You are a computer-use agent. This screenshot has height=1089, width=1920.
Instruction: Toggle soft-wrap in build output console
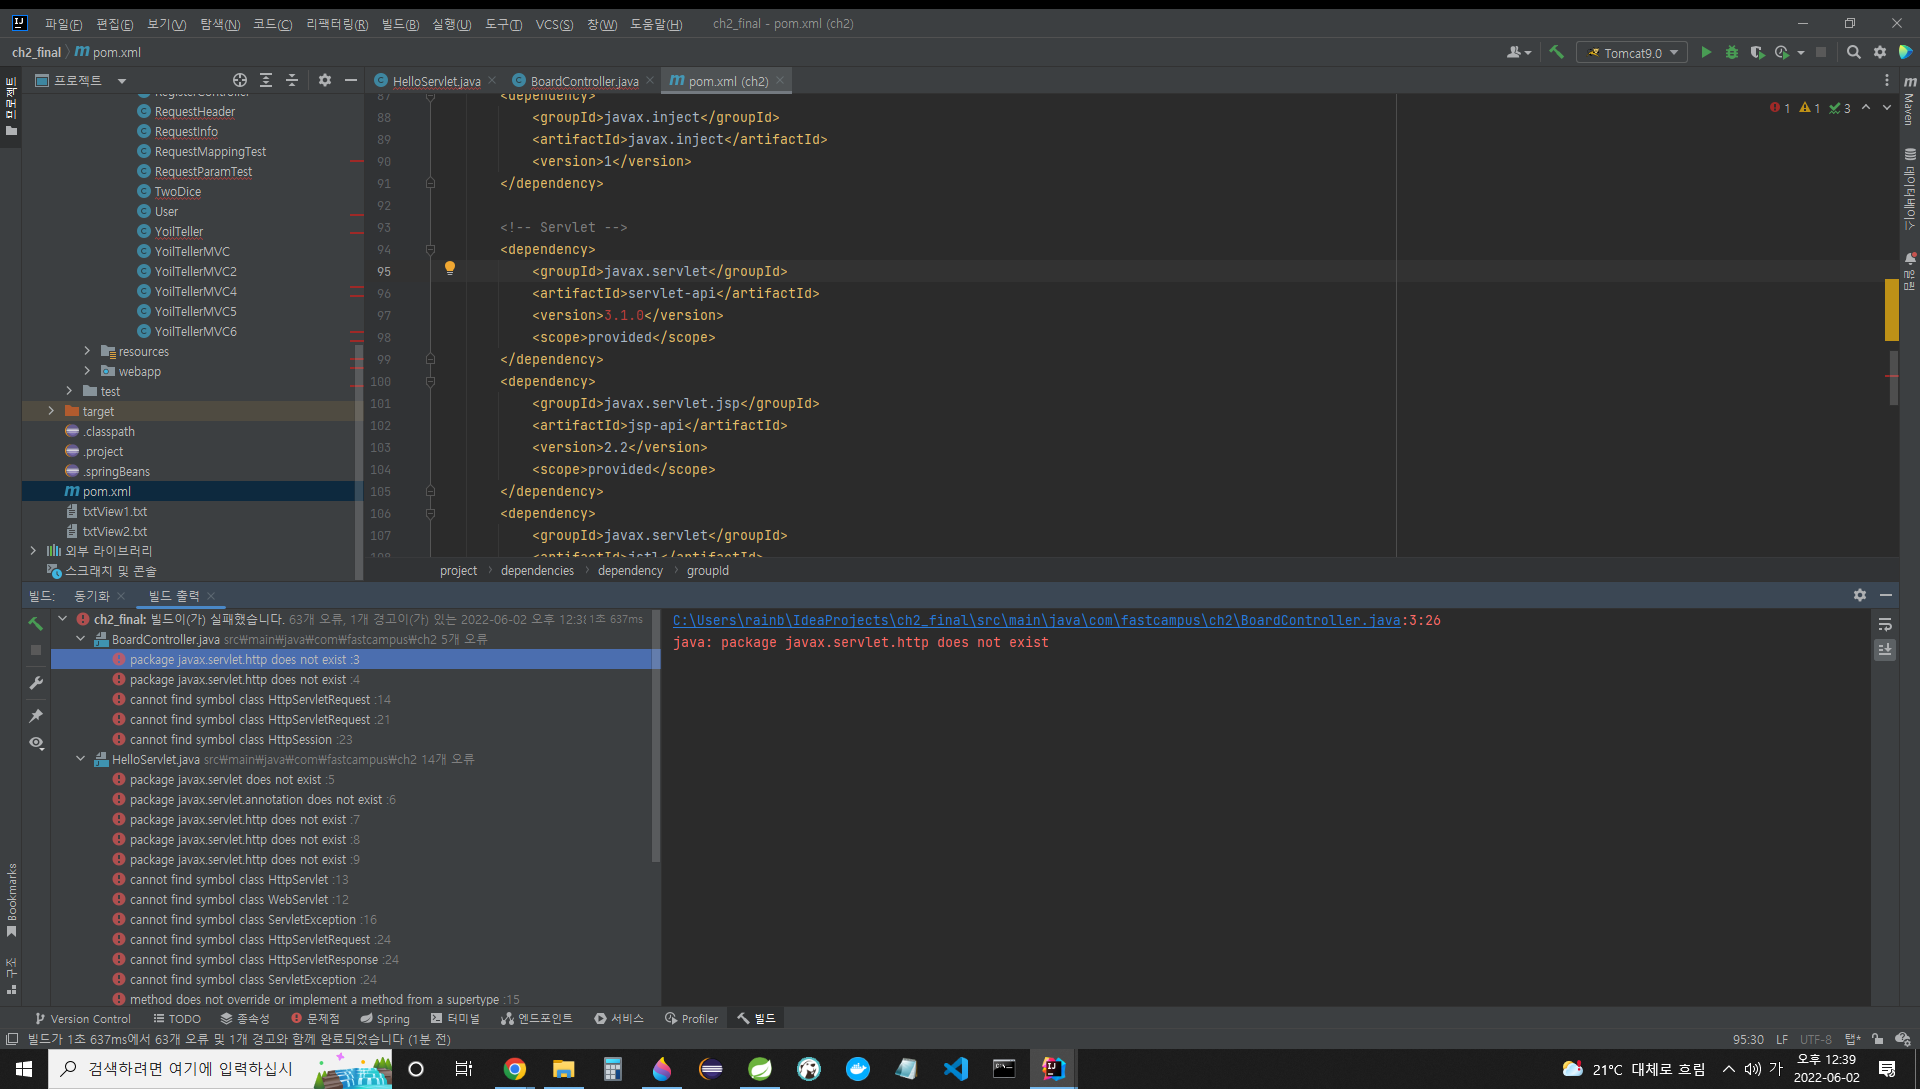pos(1885,625)
